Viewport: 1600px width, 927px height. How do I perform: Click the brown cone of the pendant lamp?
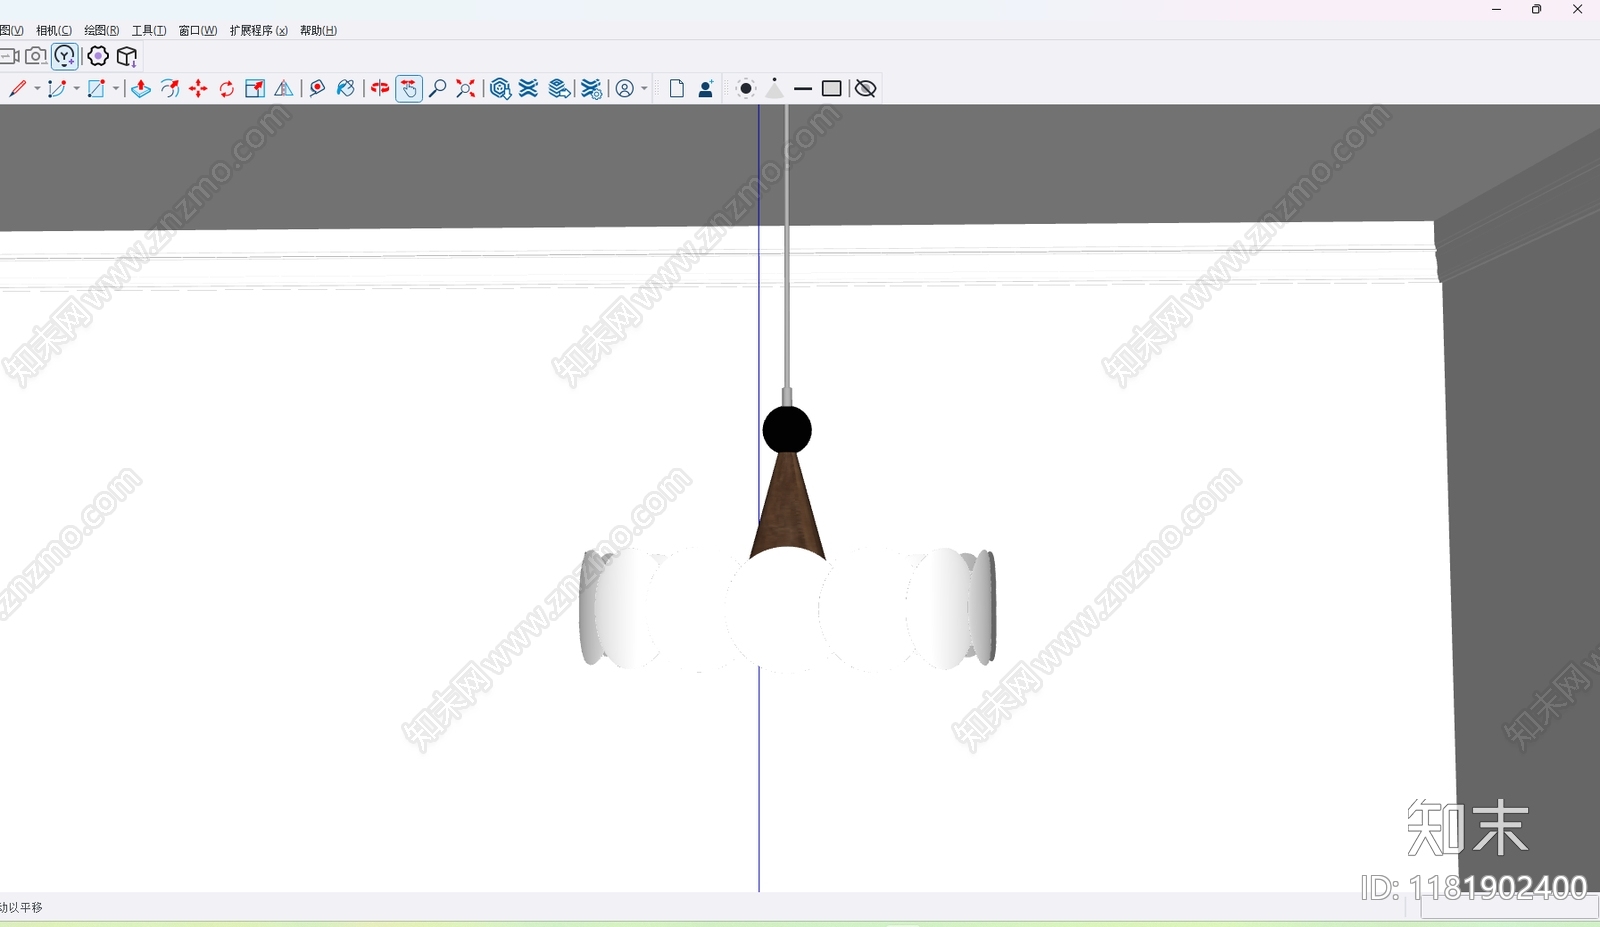coord(788,505)
